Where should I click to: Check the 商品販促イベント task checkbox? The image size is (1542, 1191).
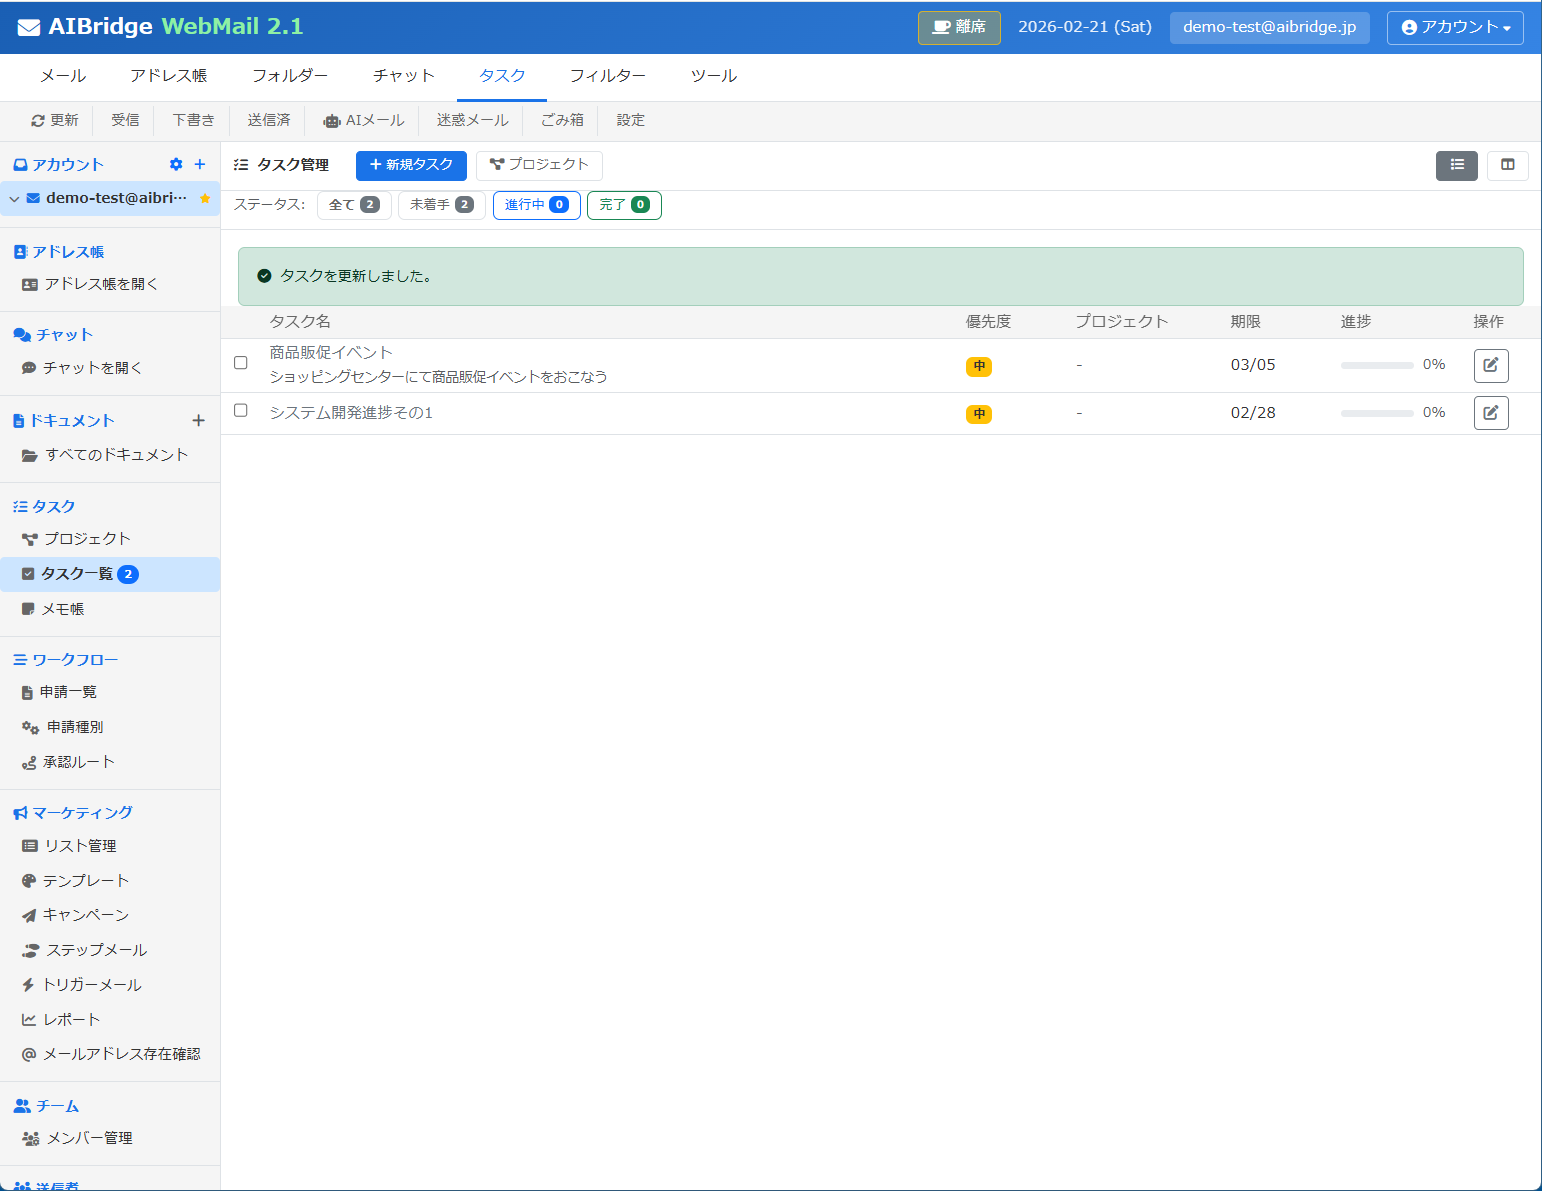coord(240,363)
